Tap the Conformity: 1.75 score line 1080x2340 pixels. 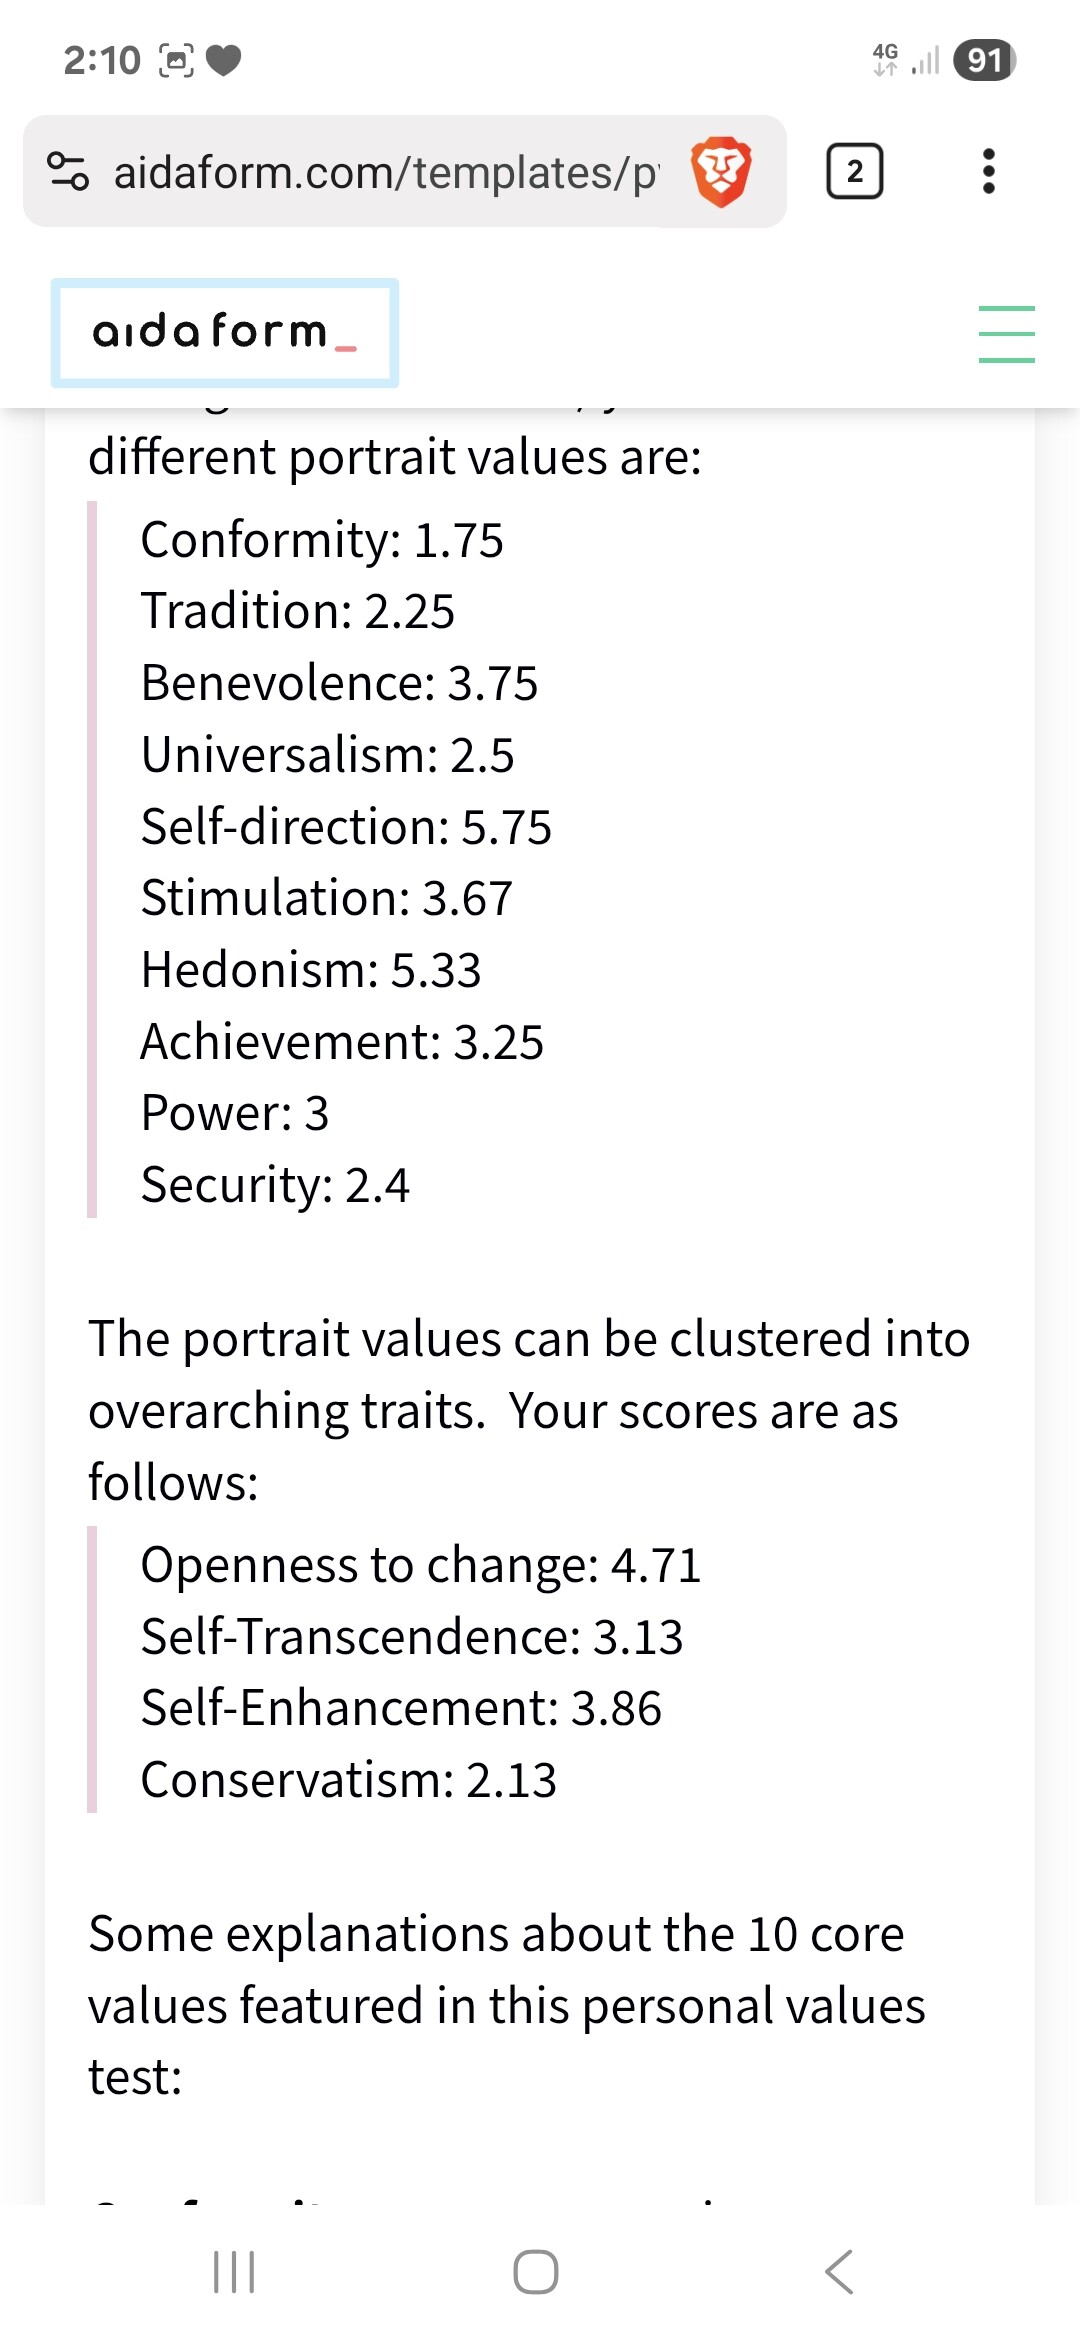coord(322,540)
